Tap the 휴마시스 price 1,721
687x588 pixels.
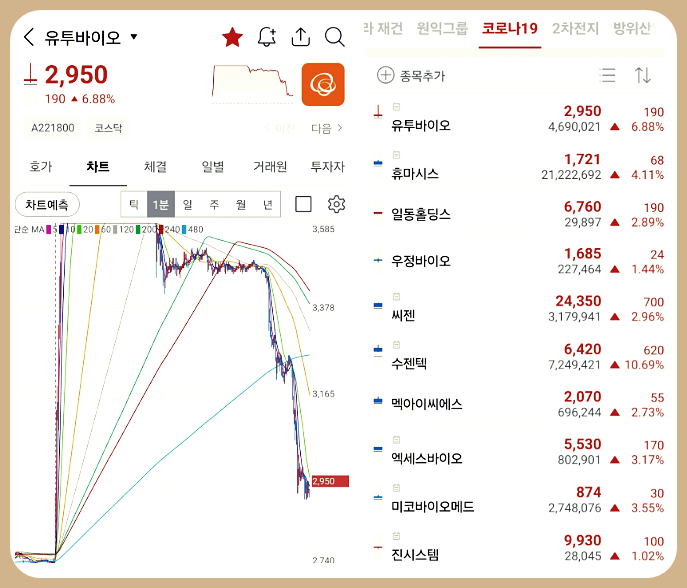582,159
